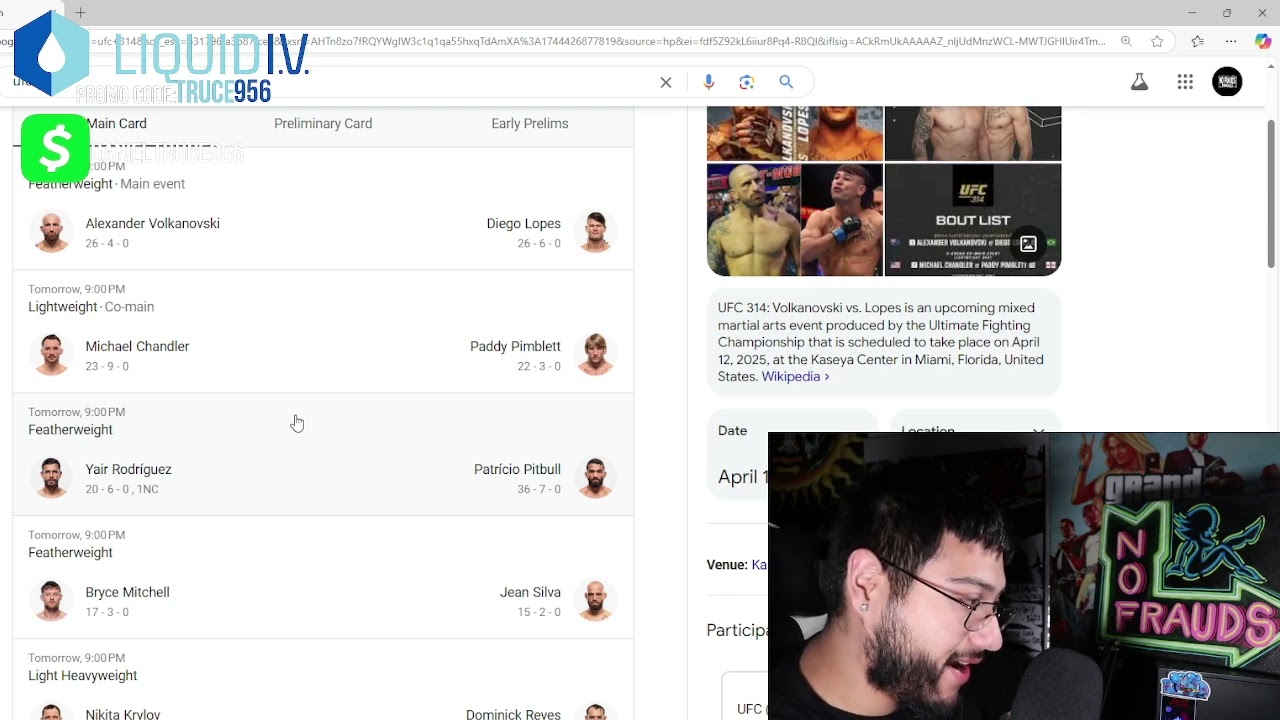Screen dimensions: 1280x720
Task: Select the Yair Rodríguez name
Action: [128, 469]
